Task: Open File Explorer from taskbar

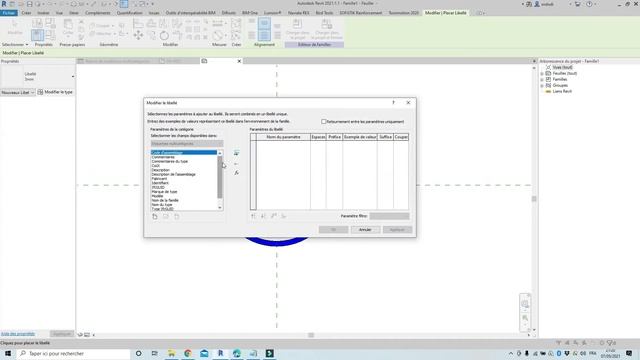Action: tap(171, 353)
